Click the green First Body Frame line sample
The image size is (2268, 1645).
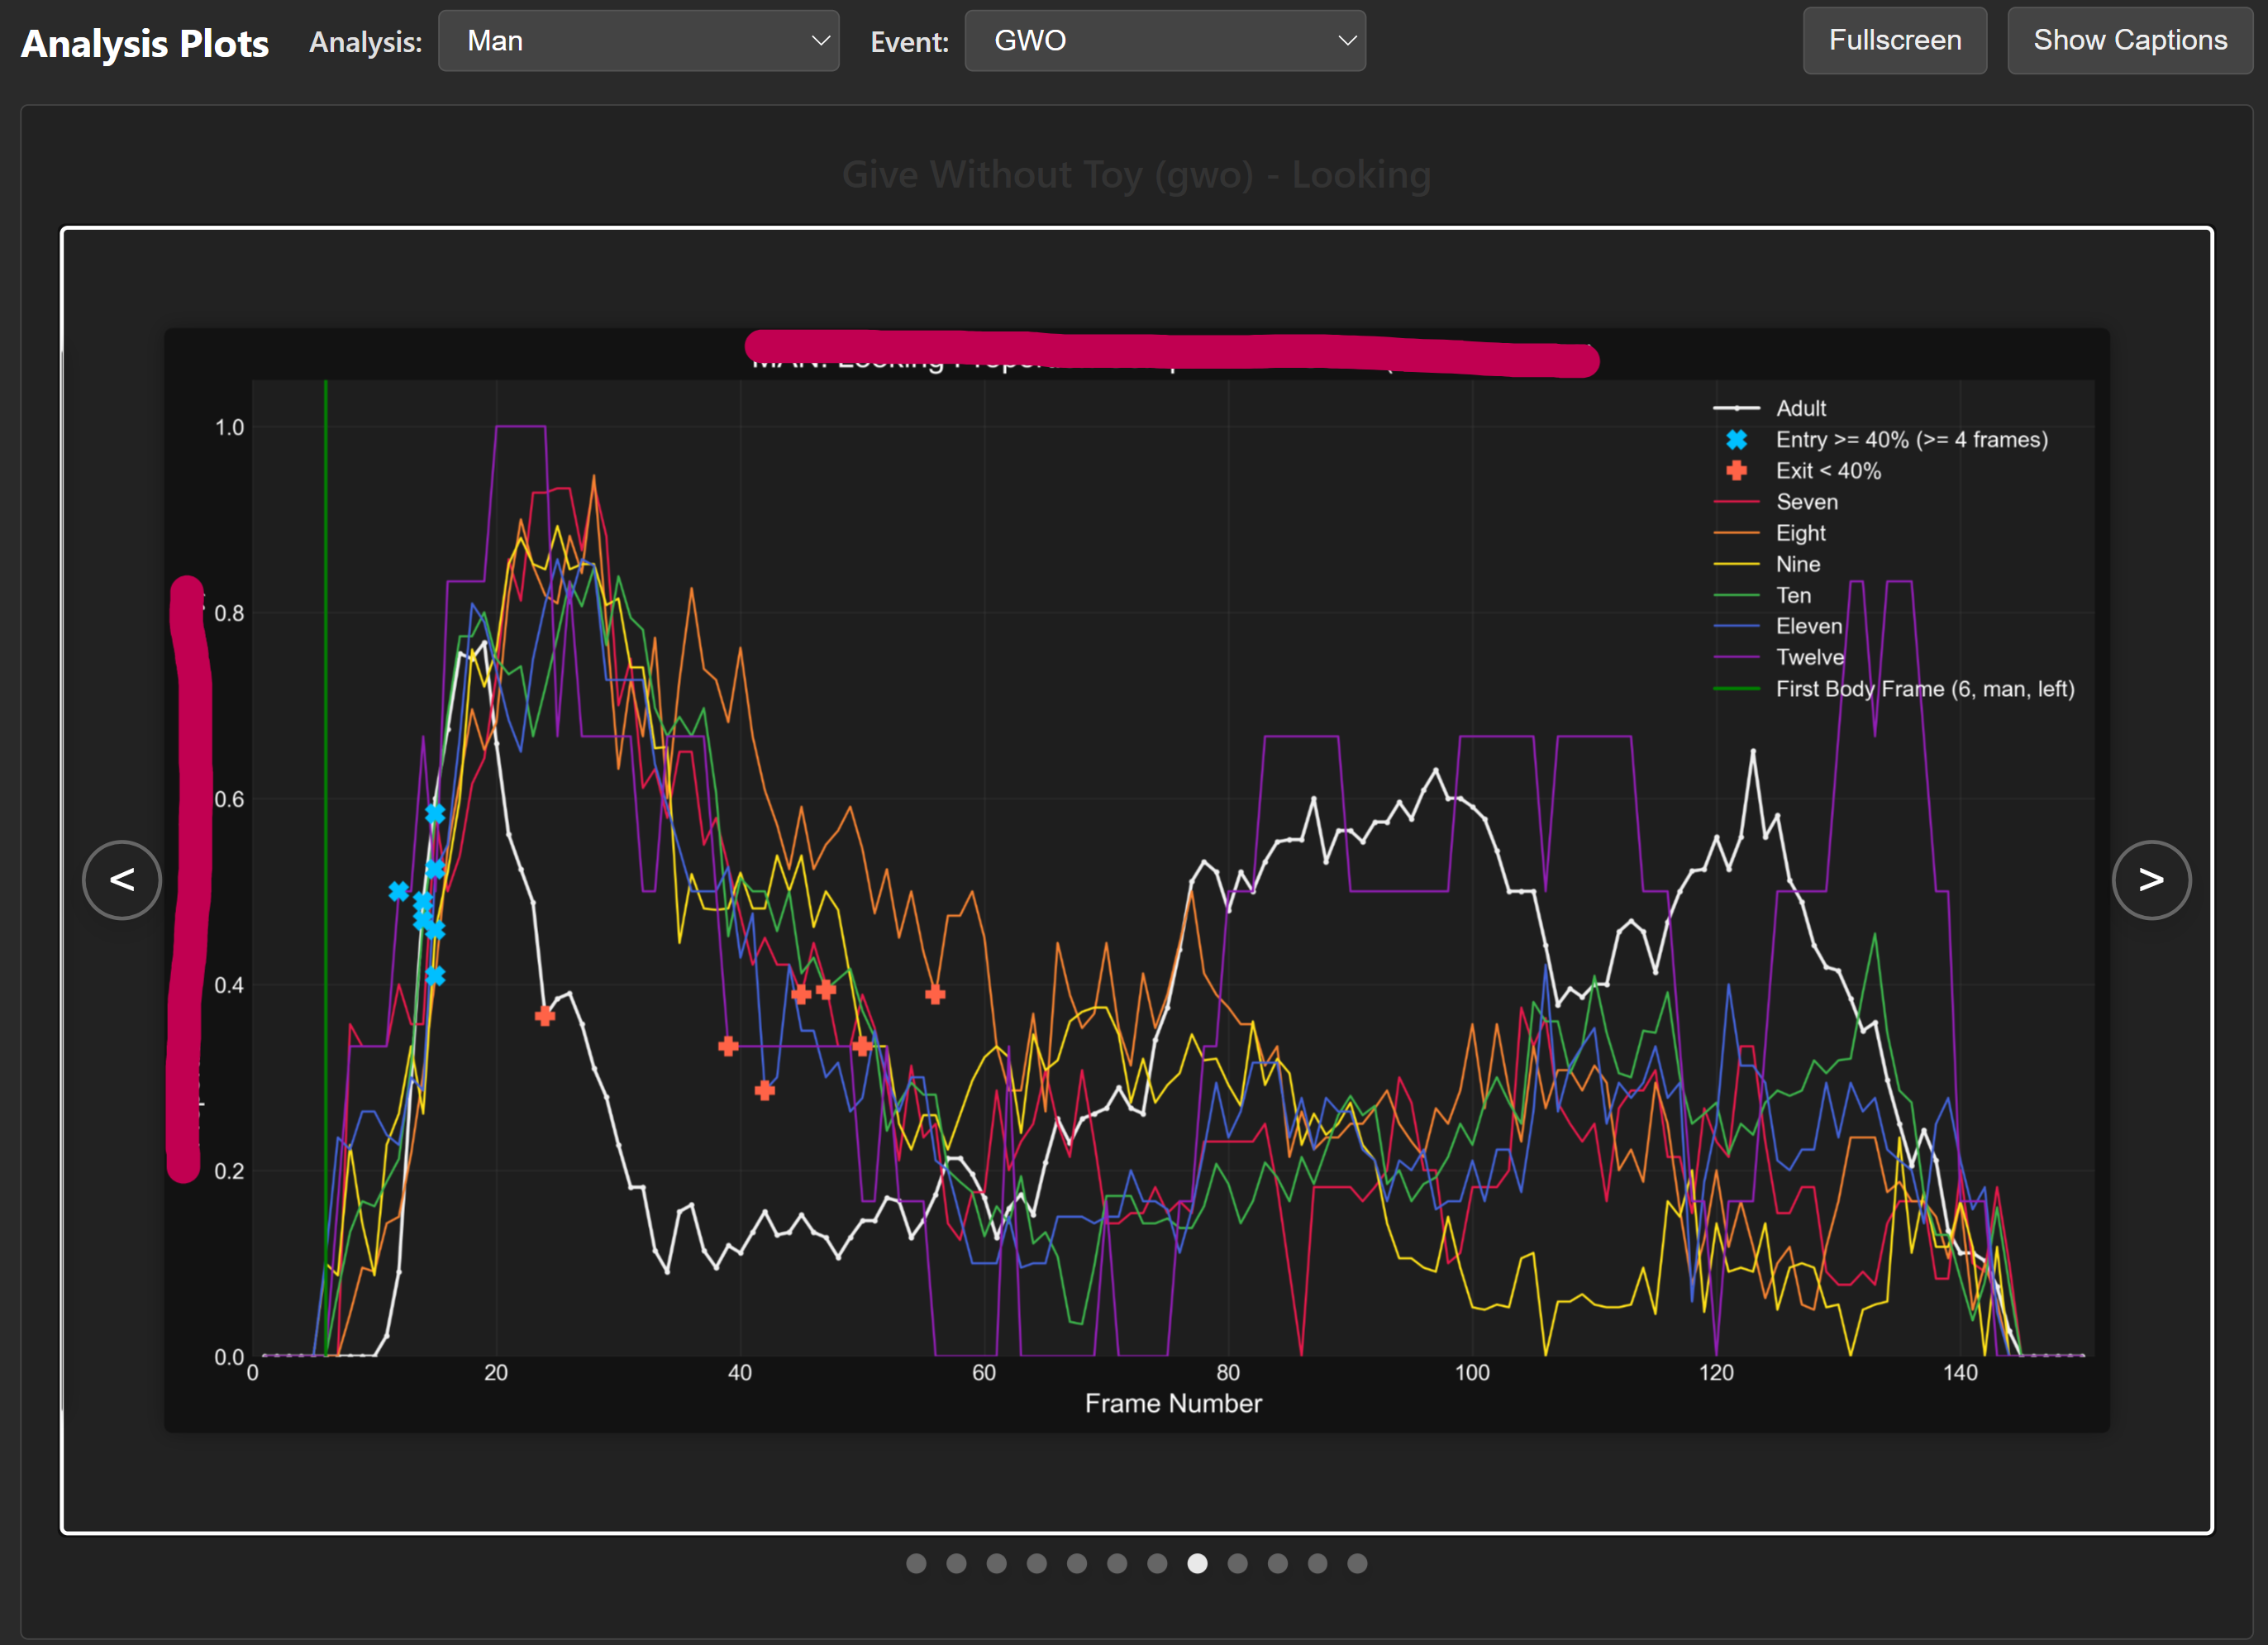point(1737,688)
